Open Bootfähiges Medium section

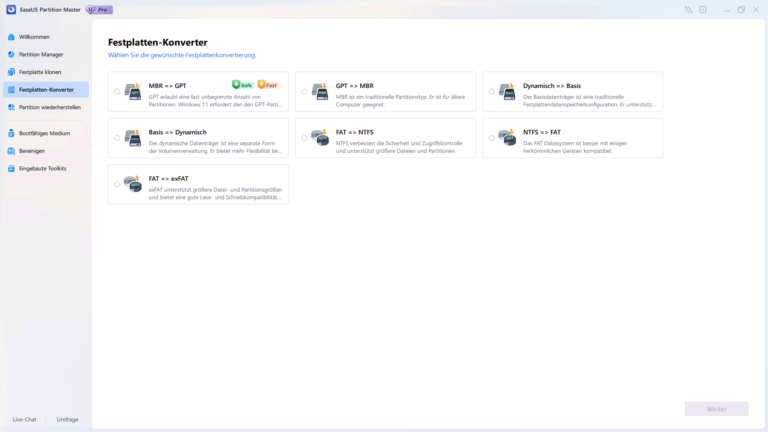pos(46,133)
